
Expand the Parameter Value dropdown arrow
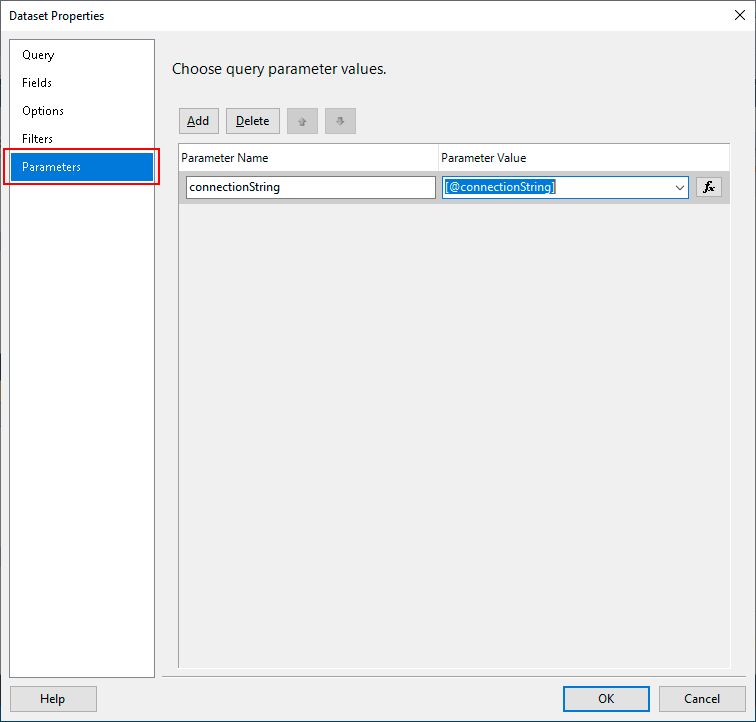pos(680,188)
